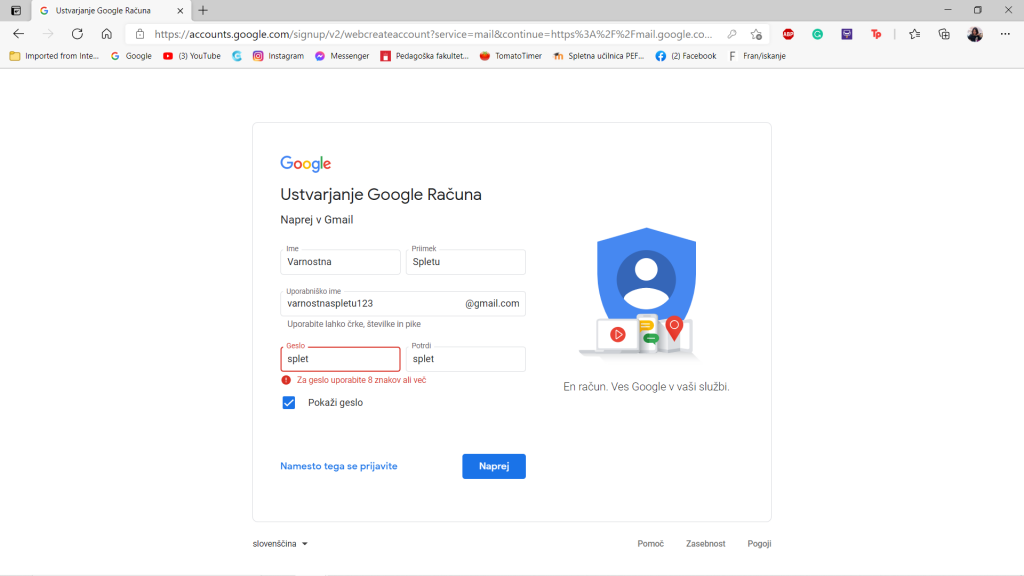Click the browser refresh icon
The height and width of the screenshot is (576, 1024).
tap(77, 34)
